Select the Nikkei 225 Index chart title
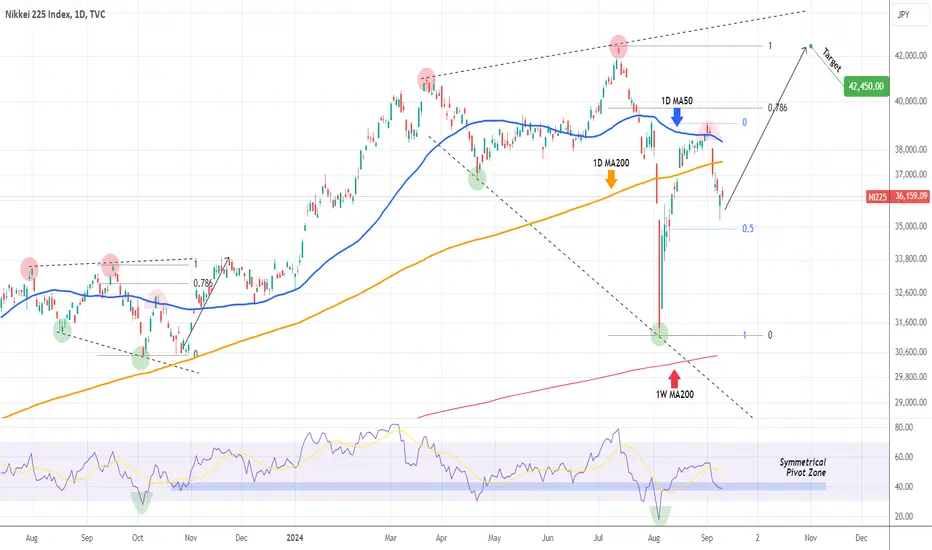 pos(55,14)
